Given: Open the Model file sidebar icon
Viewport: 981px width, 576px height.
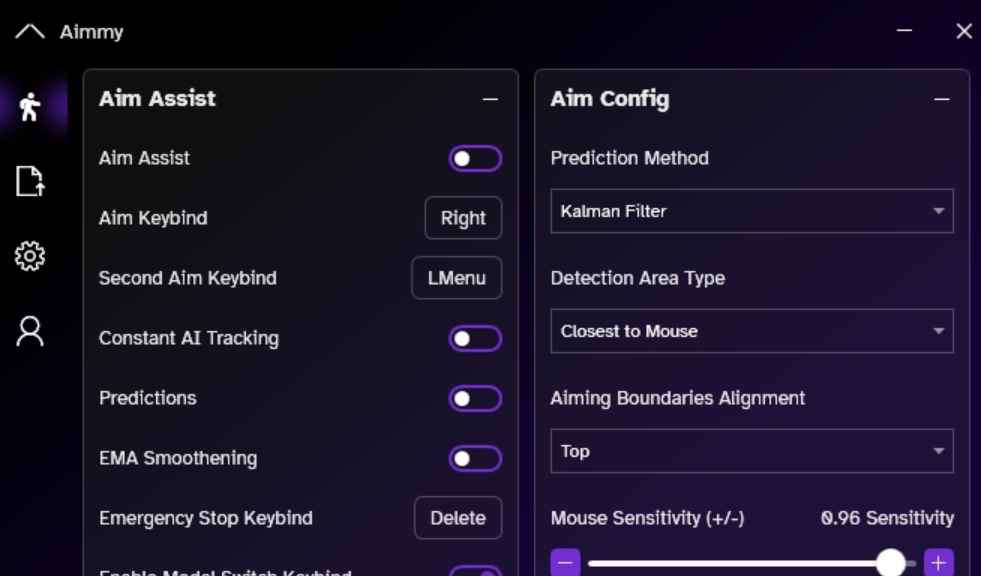Looking at the screenshot, I should pyautogui.click(x=30, y=181).
